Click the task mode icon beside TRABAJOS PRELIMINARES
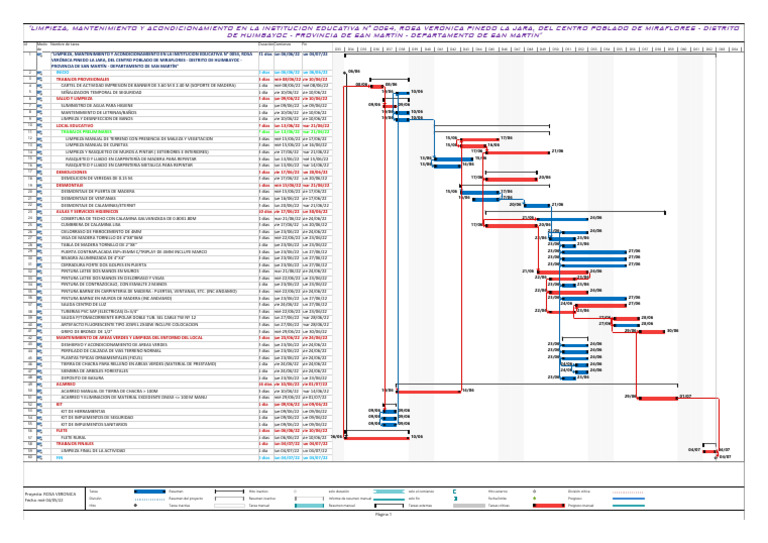This screenshot has height=543, width=768. [40, 132]
